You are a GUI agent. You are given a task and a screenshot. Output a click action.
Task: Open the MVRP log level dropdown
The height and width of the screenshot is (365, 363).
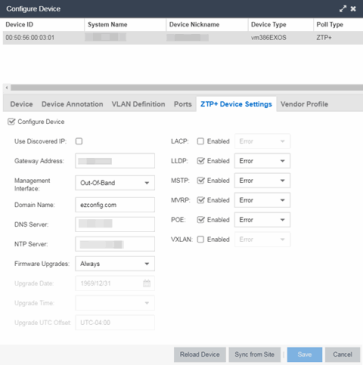[x=262, y=200]
